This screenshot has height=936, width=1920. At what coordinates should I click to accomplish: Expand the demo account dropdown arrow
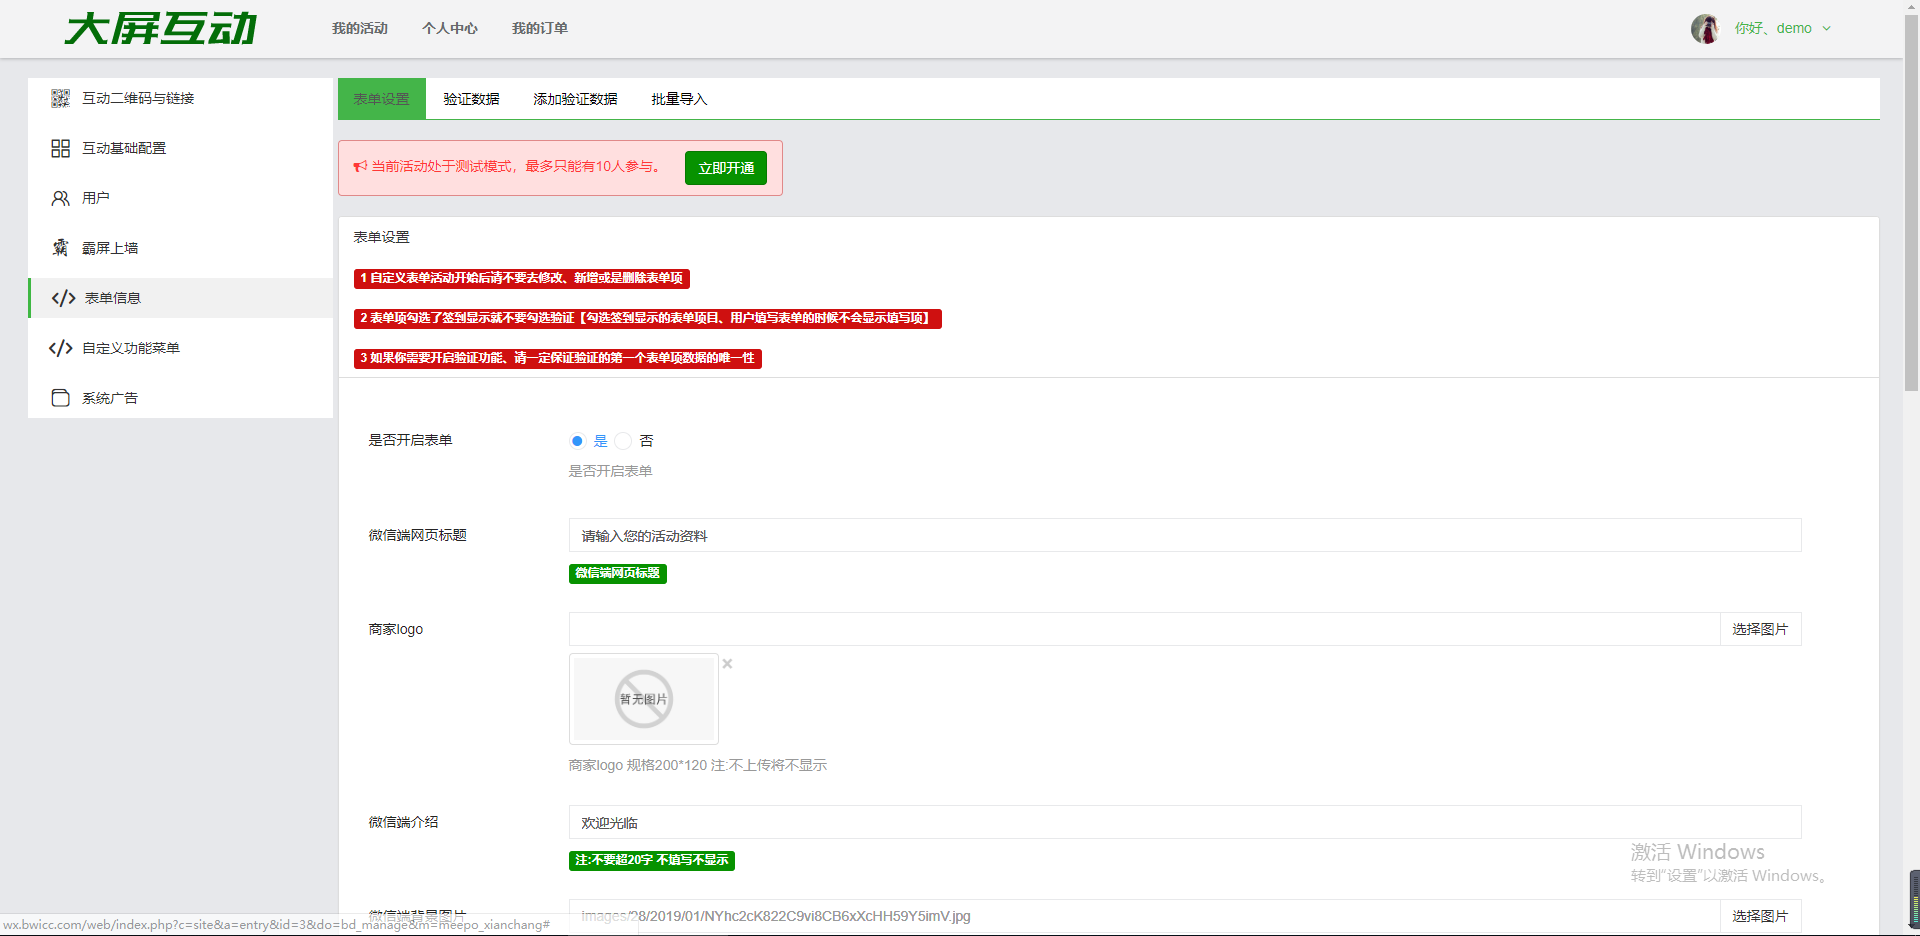[x=1827, y=29]
